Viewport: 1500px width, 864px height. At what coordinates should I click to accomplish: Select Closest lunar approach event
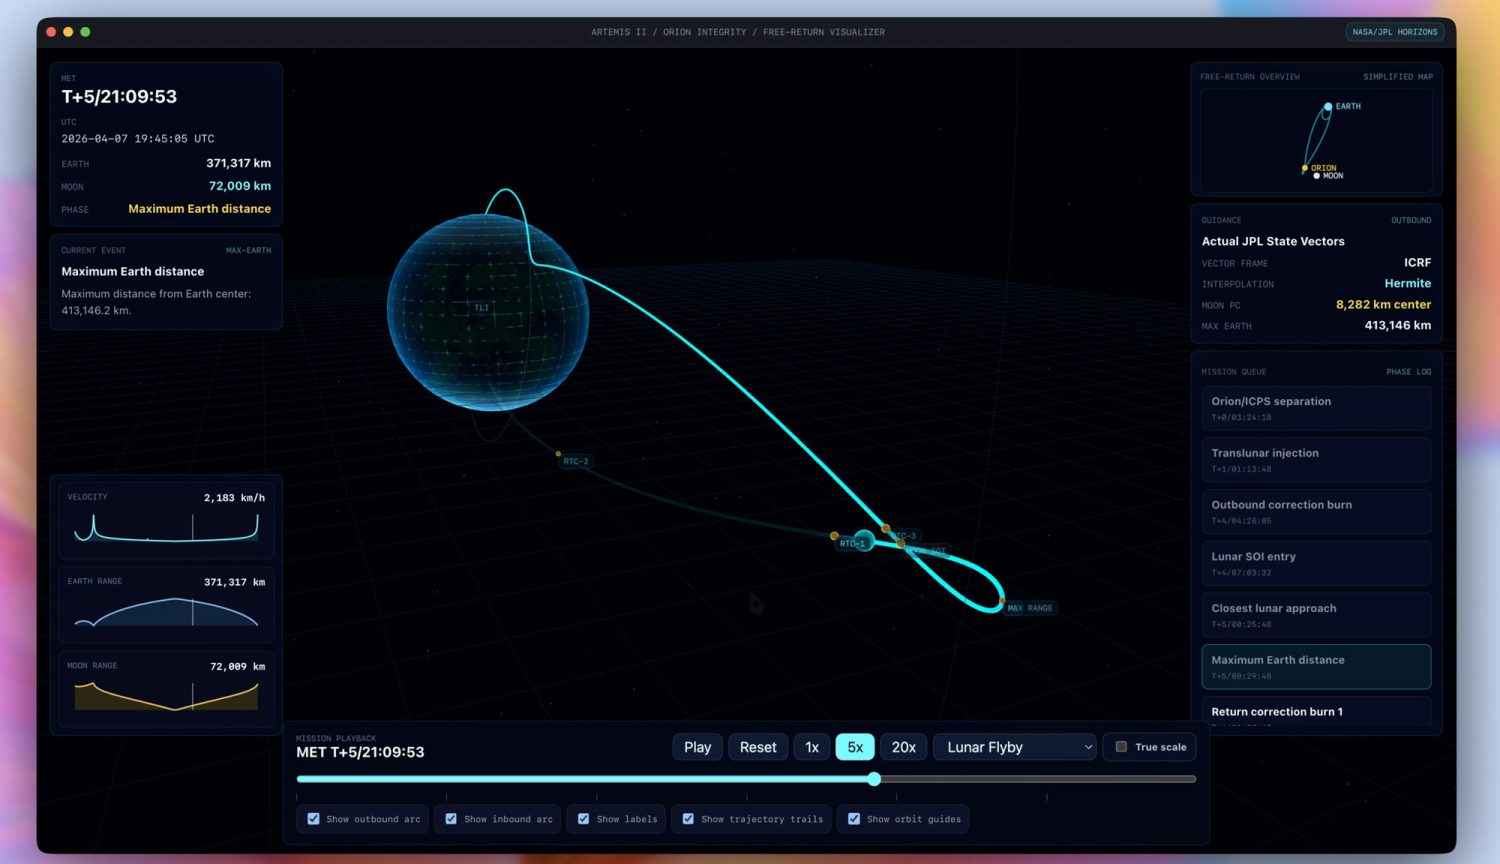click(1316, 615)
